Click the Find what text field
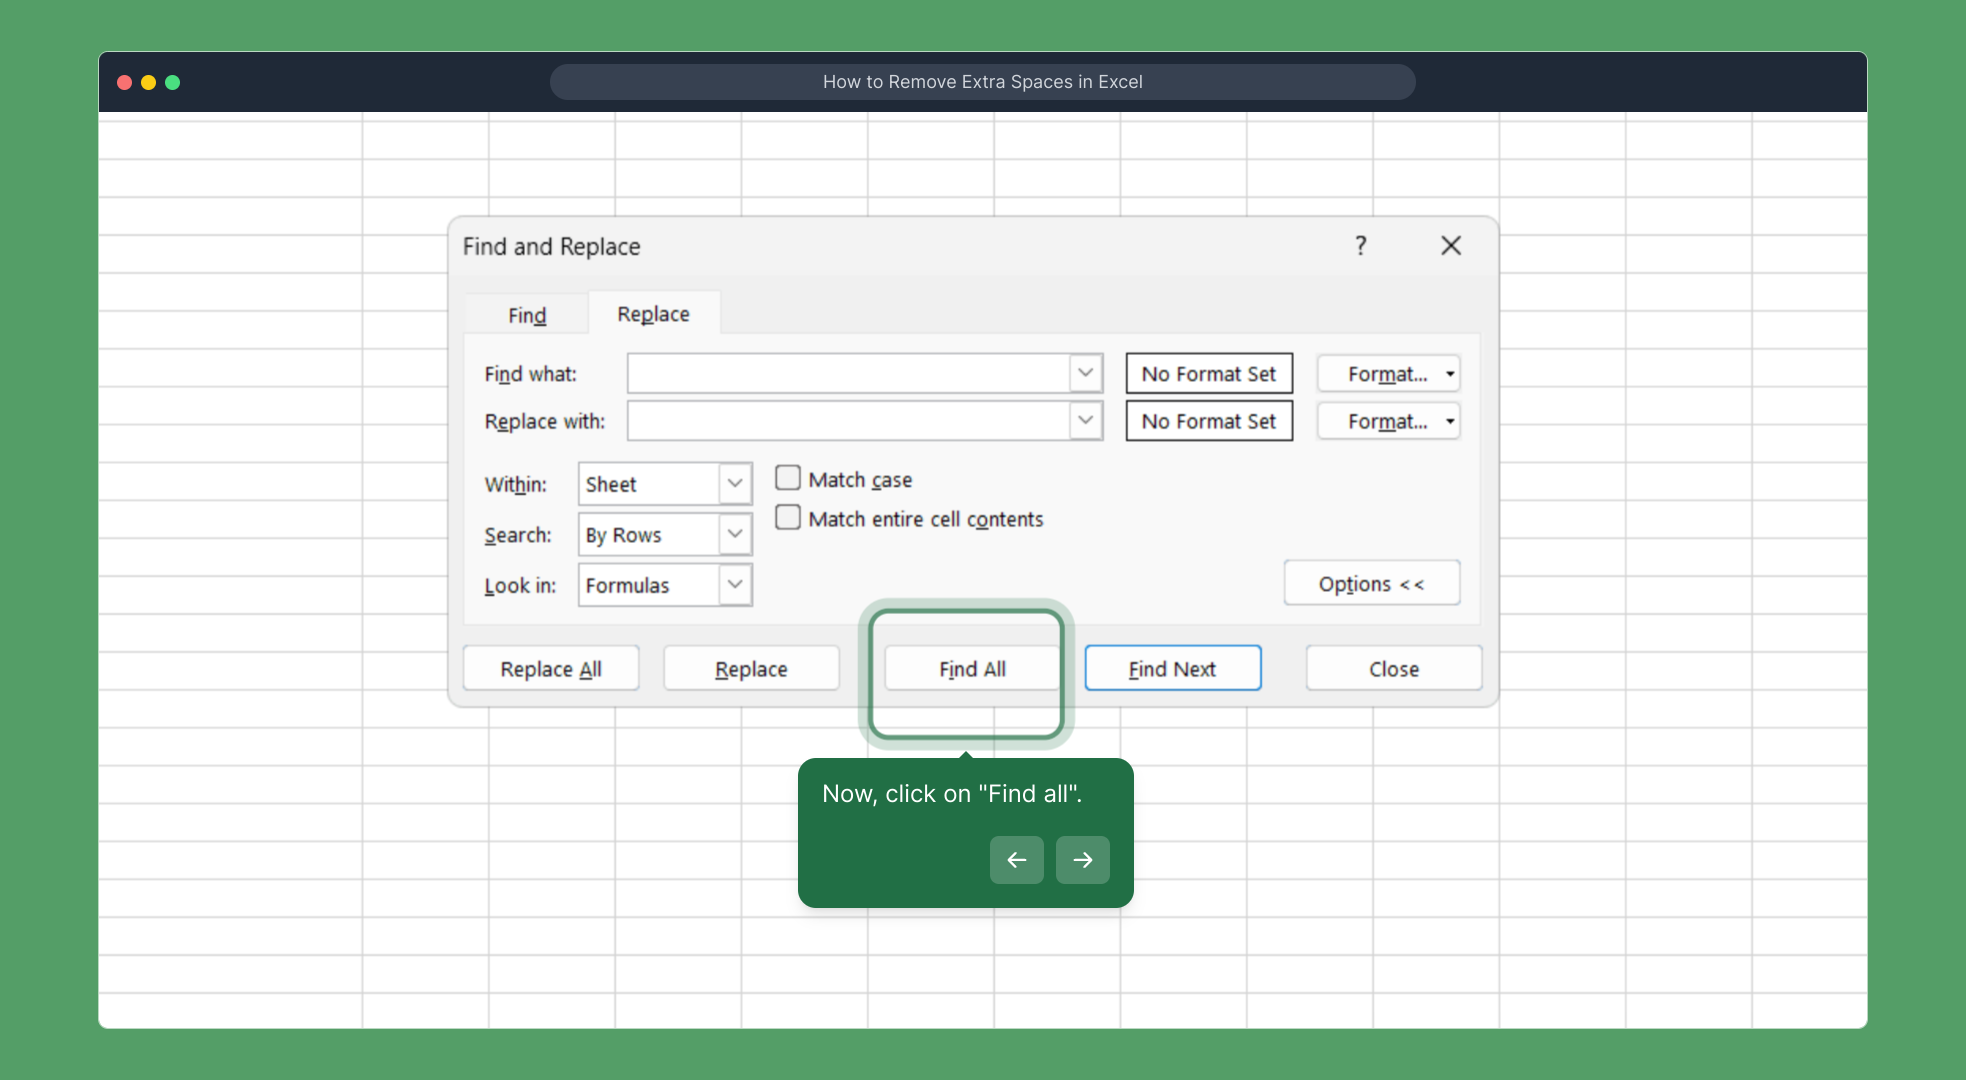This screenshot has width=1966, height=1080. 848,374
